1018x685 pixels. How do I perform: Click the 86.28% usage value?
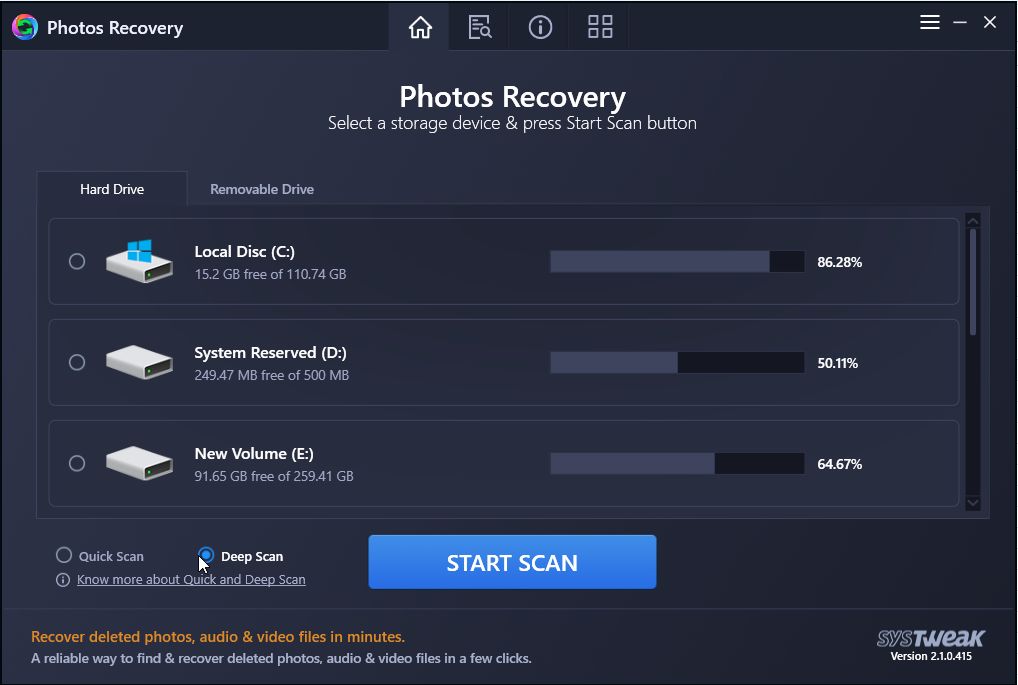pos(839,262)
